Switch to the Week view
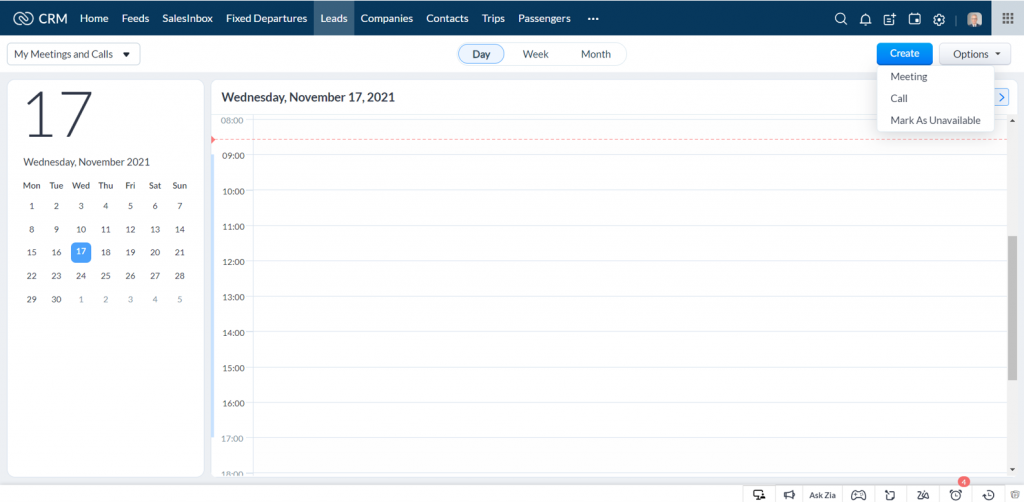 (536, 54)
